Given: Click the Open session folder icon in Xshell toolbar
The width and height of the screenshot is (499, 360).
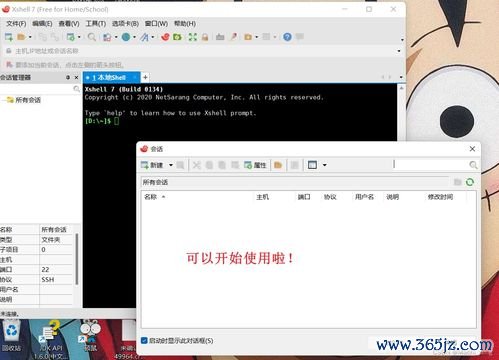Looking at the screenshot, I should coord(21,37).
